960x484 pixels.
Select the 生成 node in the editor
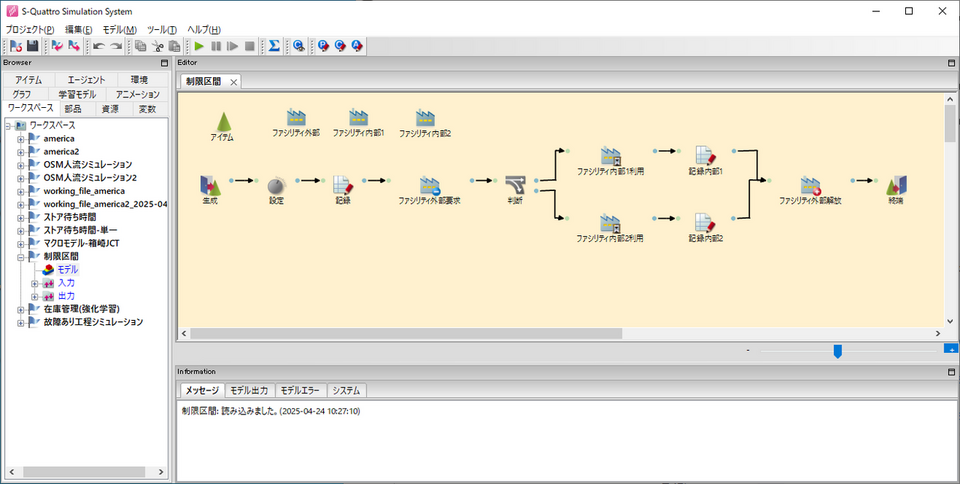tap(210, 185)
